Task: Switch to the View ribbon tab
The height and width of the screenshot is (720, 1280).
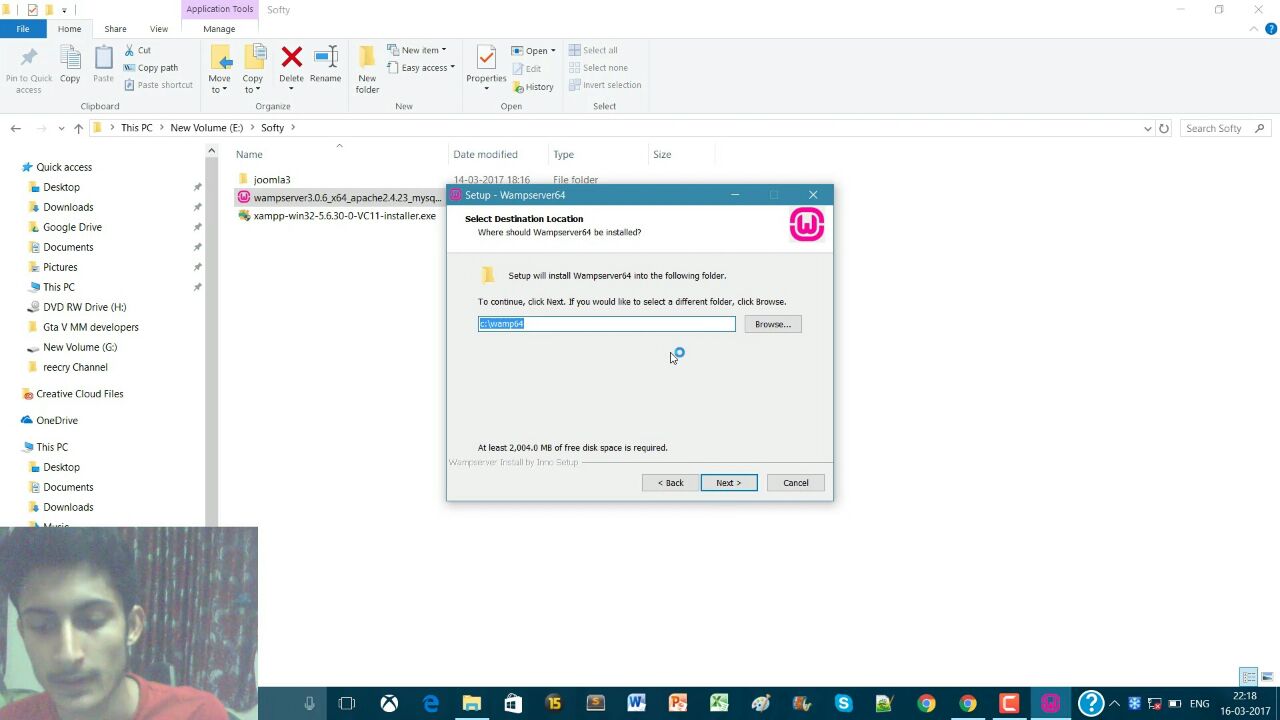Action: [158, 29]
